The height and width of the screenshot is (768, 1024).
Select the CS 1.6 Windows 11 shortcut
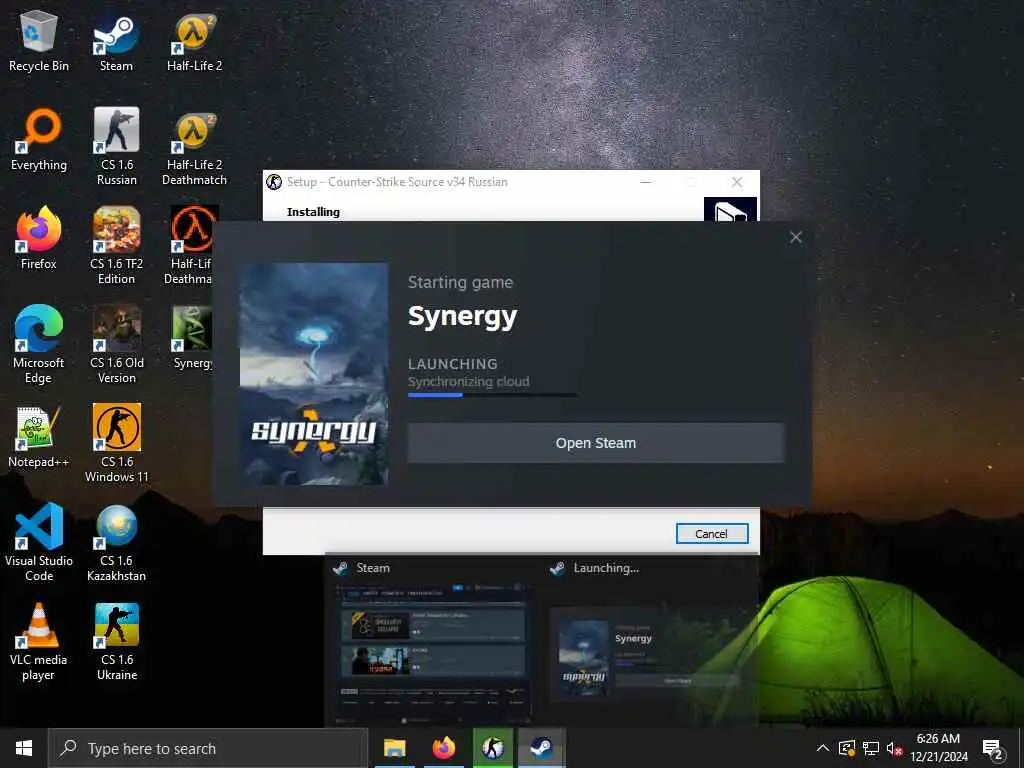(116, 444)
